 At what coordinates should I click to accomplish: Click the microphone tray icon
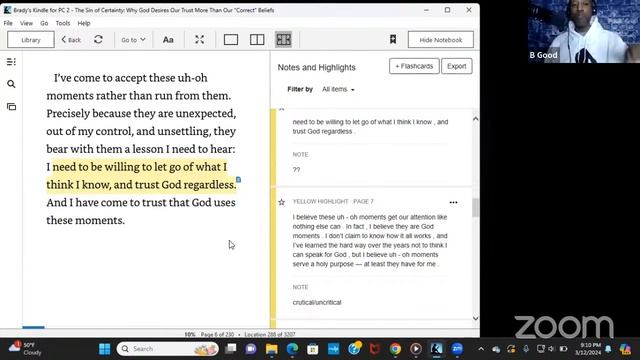526,349
